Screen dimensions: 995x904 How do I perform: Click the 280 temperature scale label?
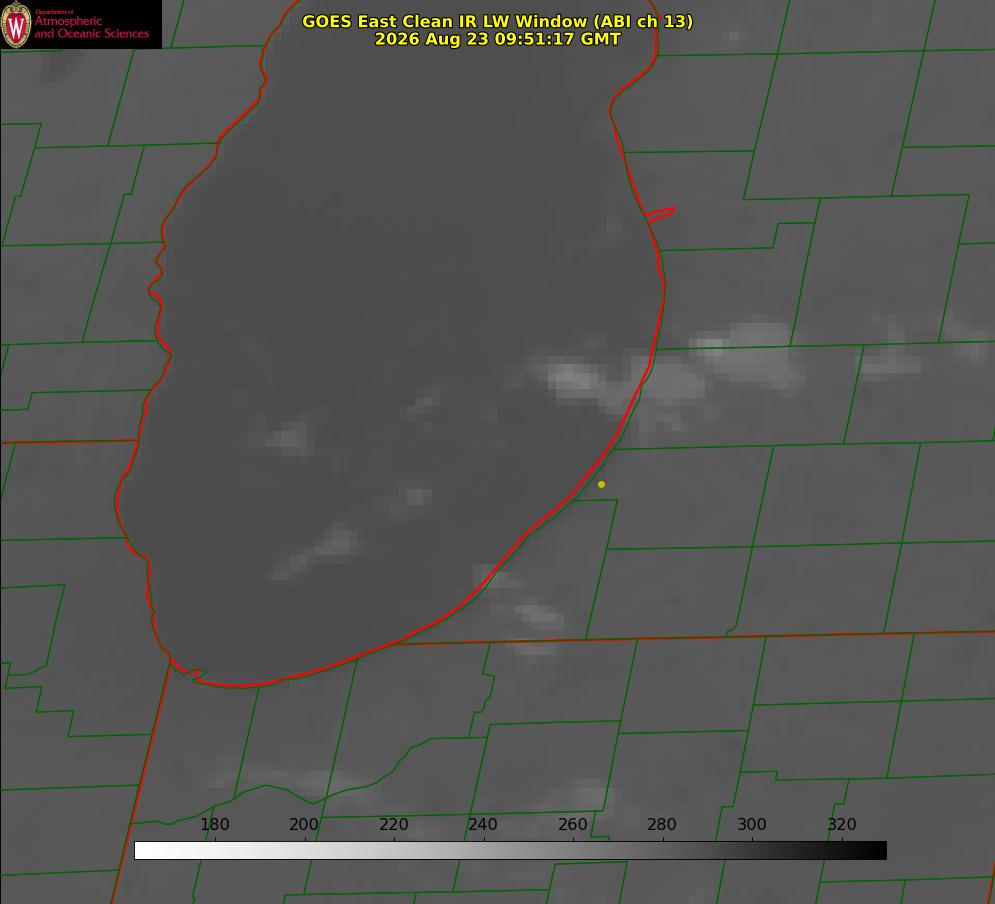(x=662, y=824)
